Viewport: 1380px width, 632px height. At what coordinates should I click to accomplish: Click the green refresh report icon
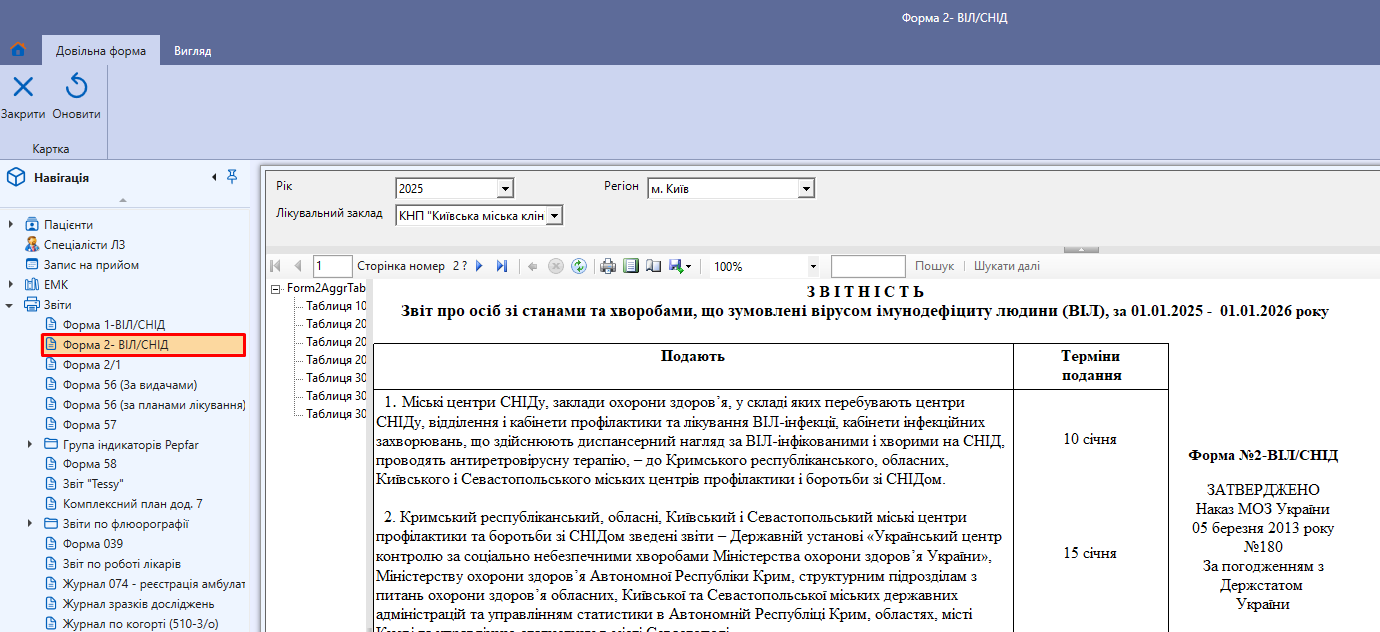point(579,266)
